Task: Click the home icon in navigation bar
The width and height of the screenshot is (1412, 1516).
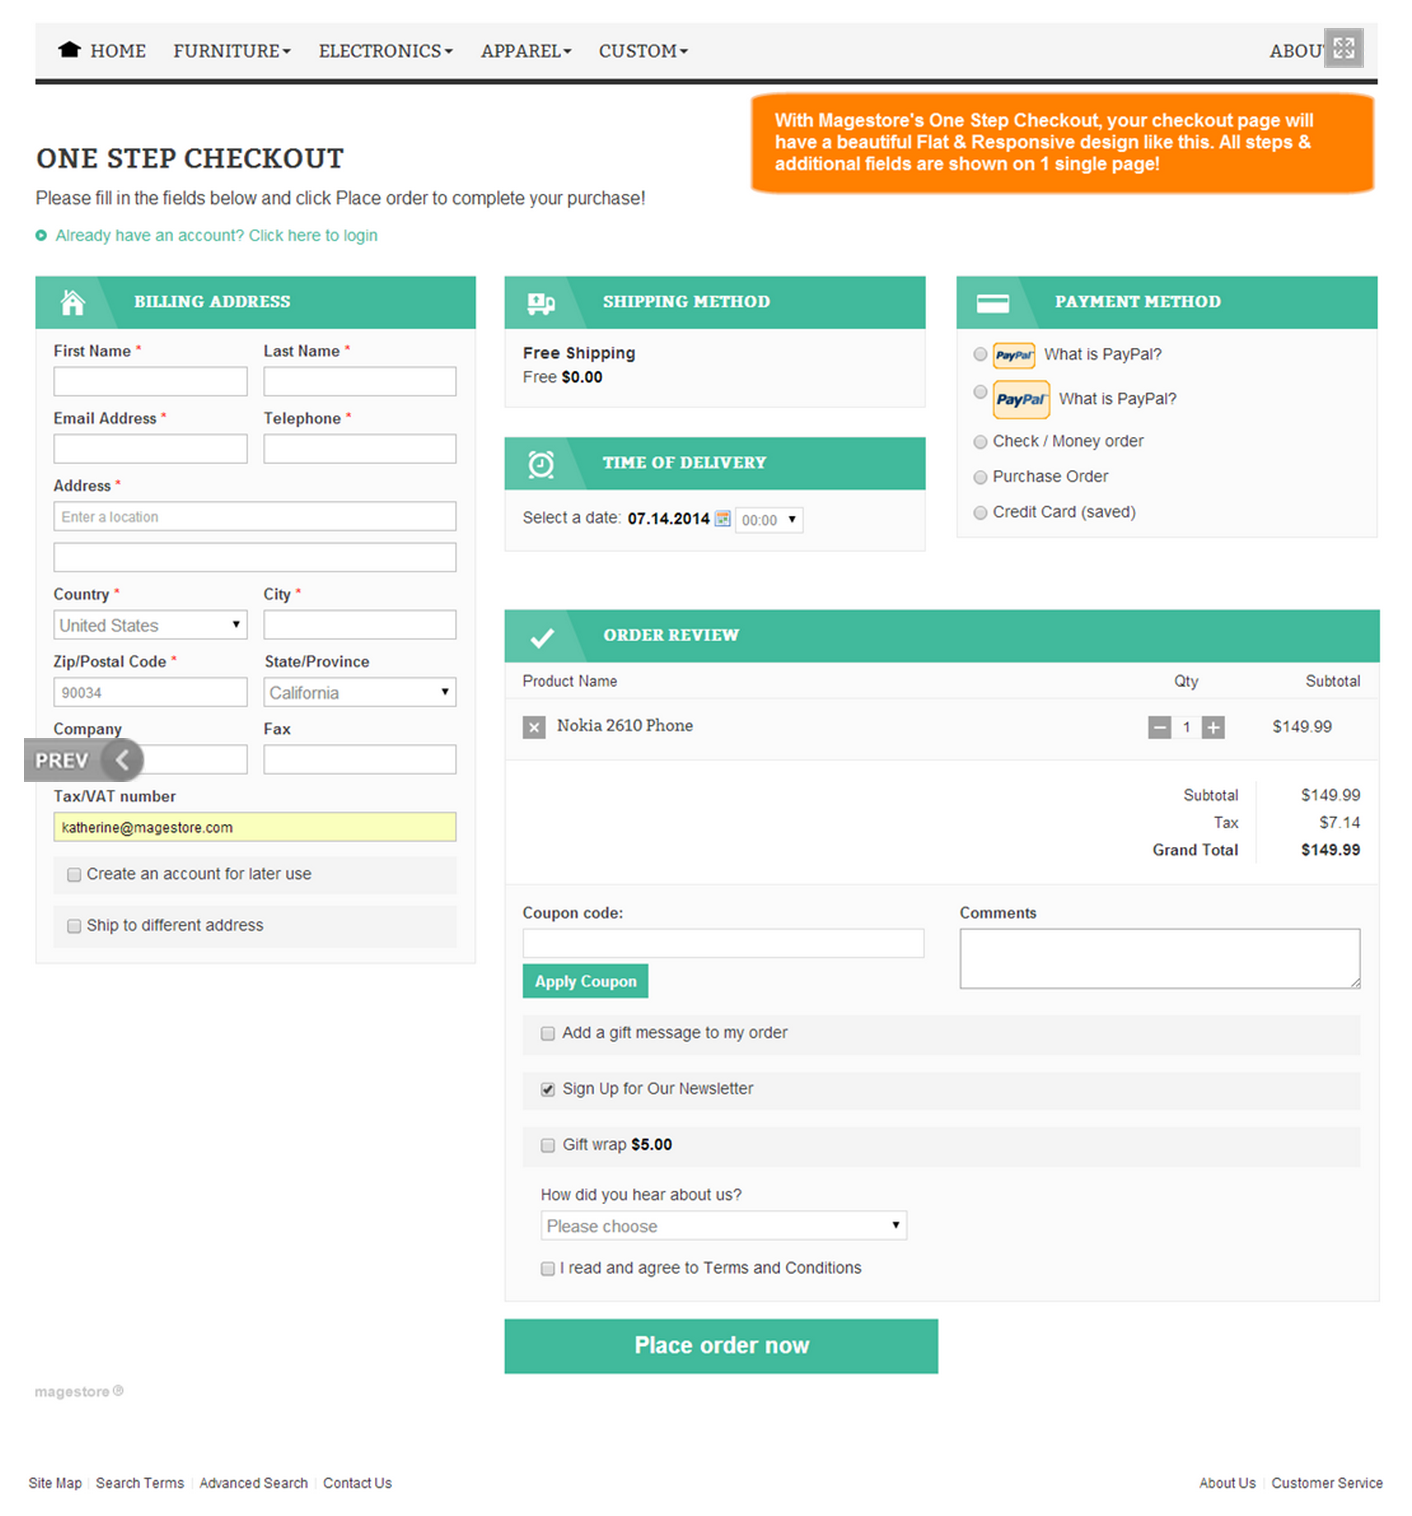Action: (x=69, y=50)
